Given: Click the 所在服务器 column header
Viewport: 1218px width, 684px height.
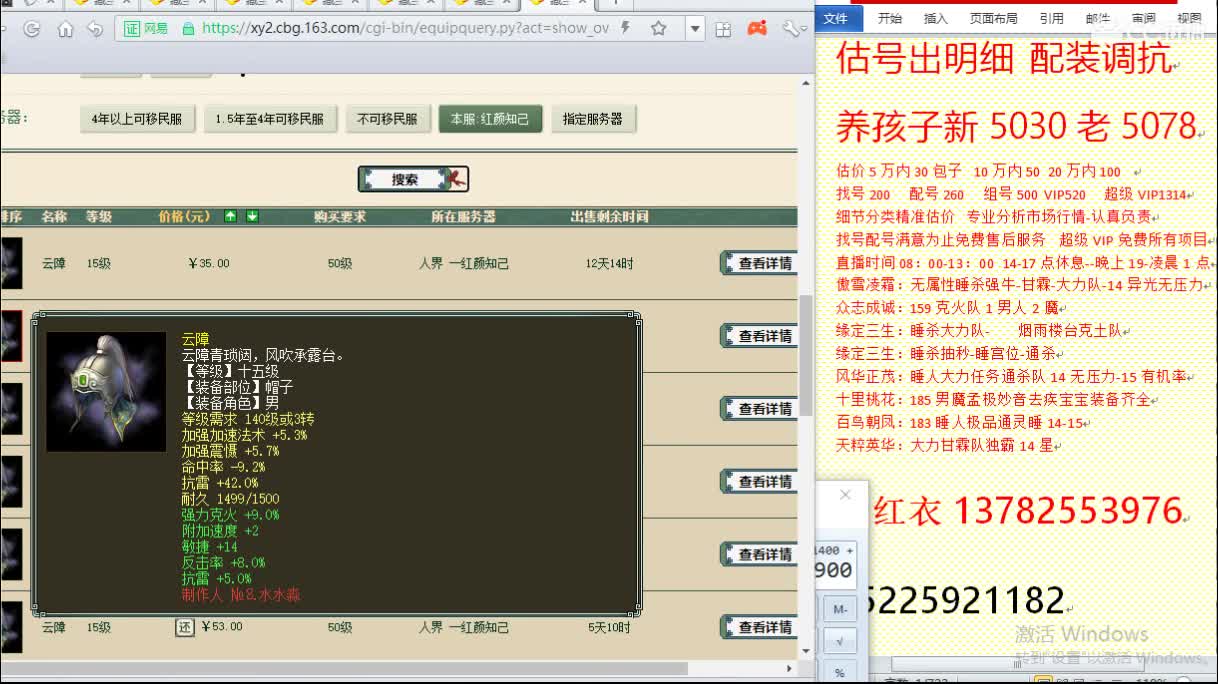Looking at the screenshot, I should coord(463,216).
